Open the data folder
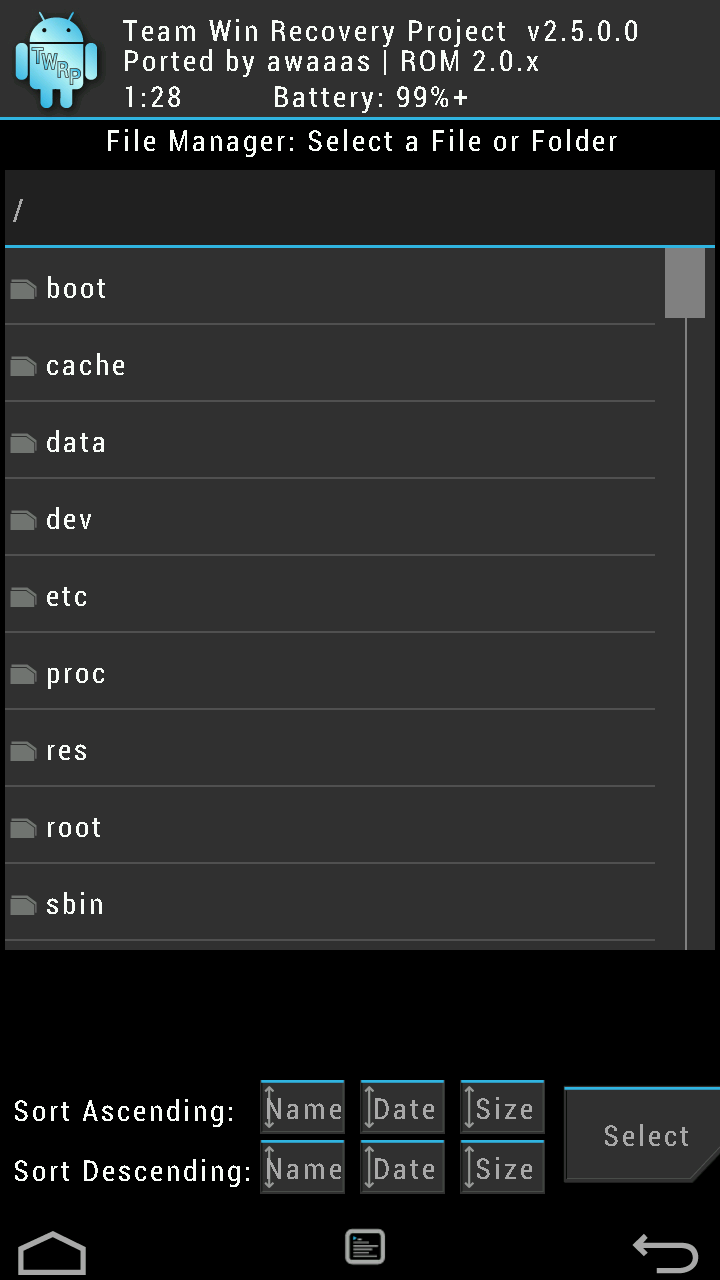 76,443
